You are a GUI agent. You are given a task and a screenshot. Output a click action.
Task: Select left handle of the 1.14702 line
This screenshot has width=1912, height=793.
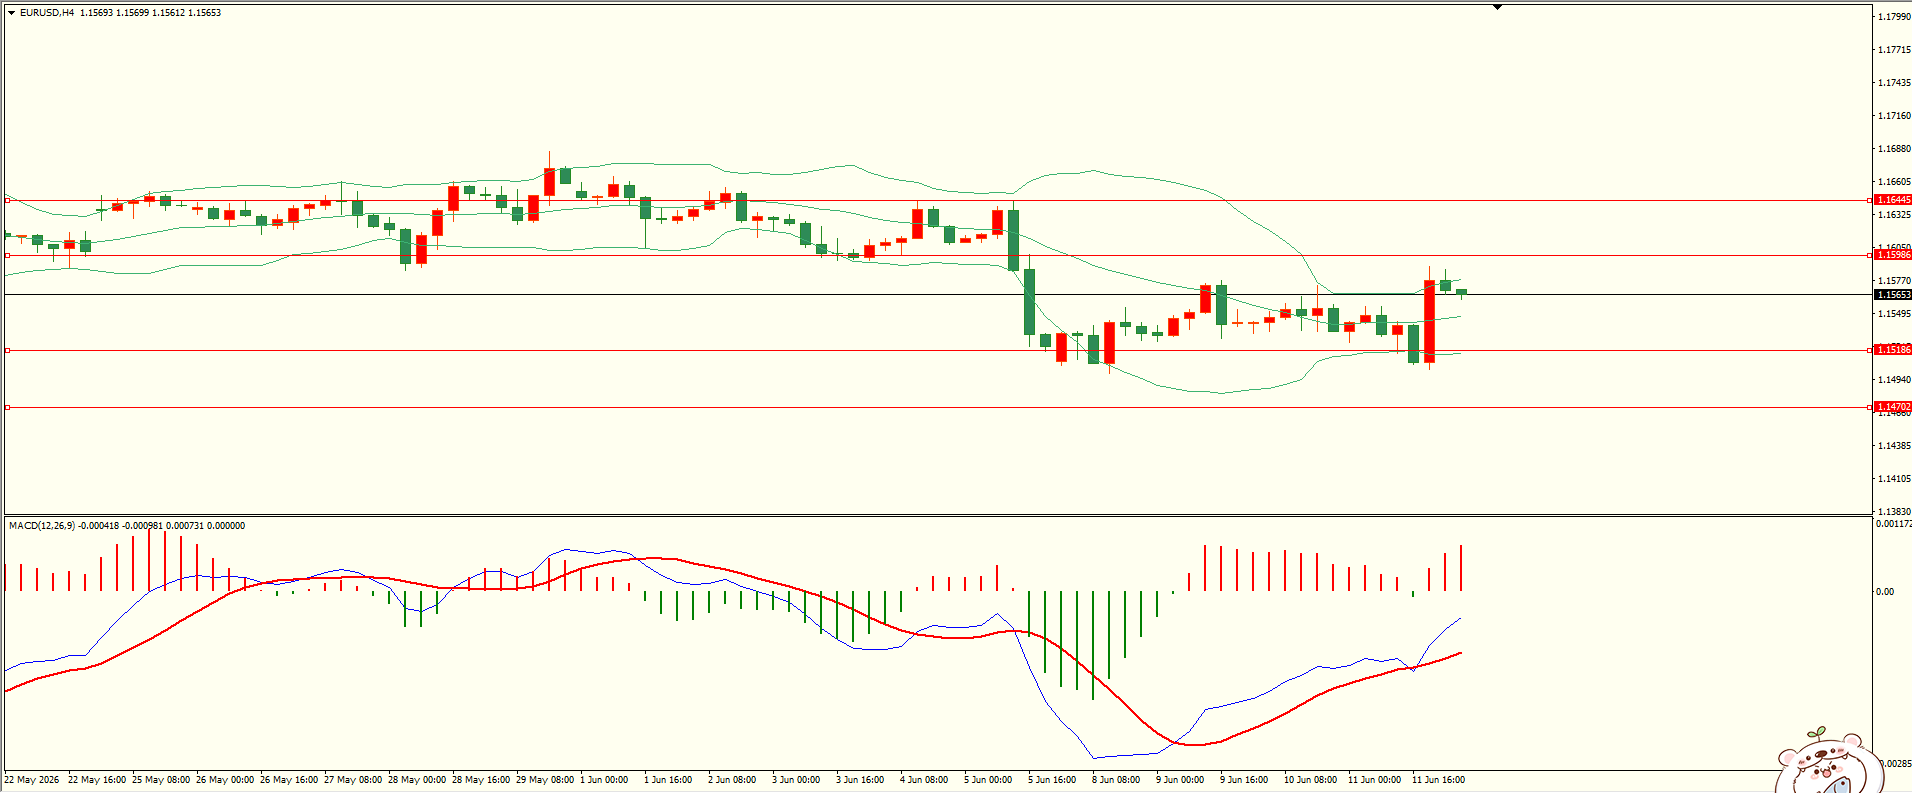8,407
